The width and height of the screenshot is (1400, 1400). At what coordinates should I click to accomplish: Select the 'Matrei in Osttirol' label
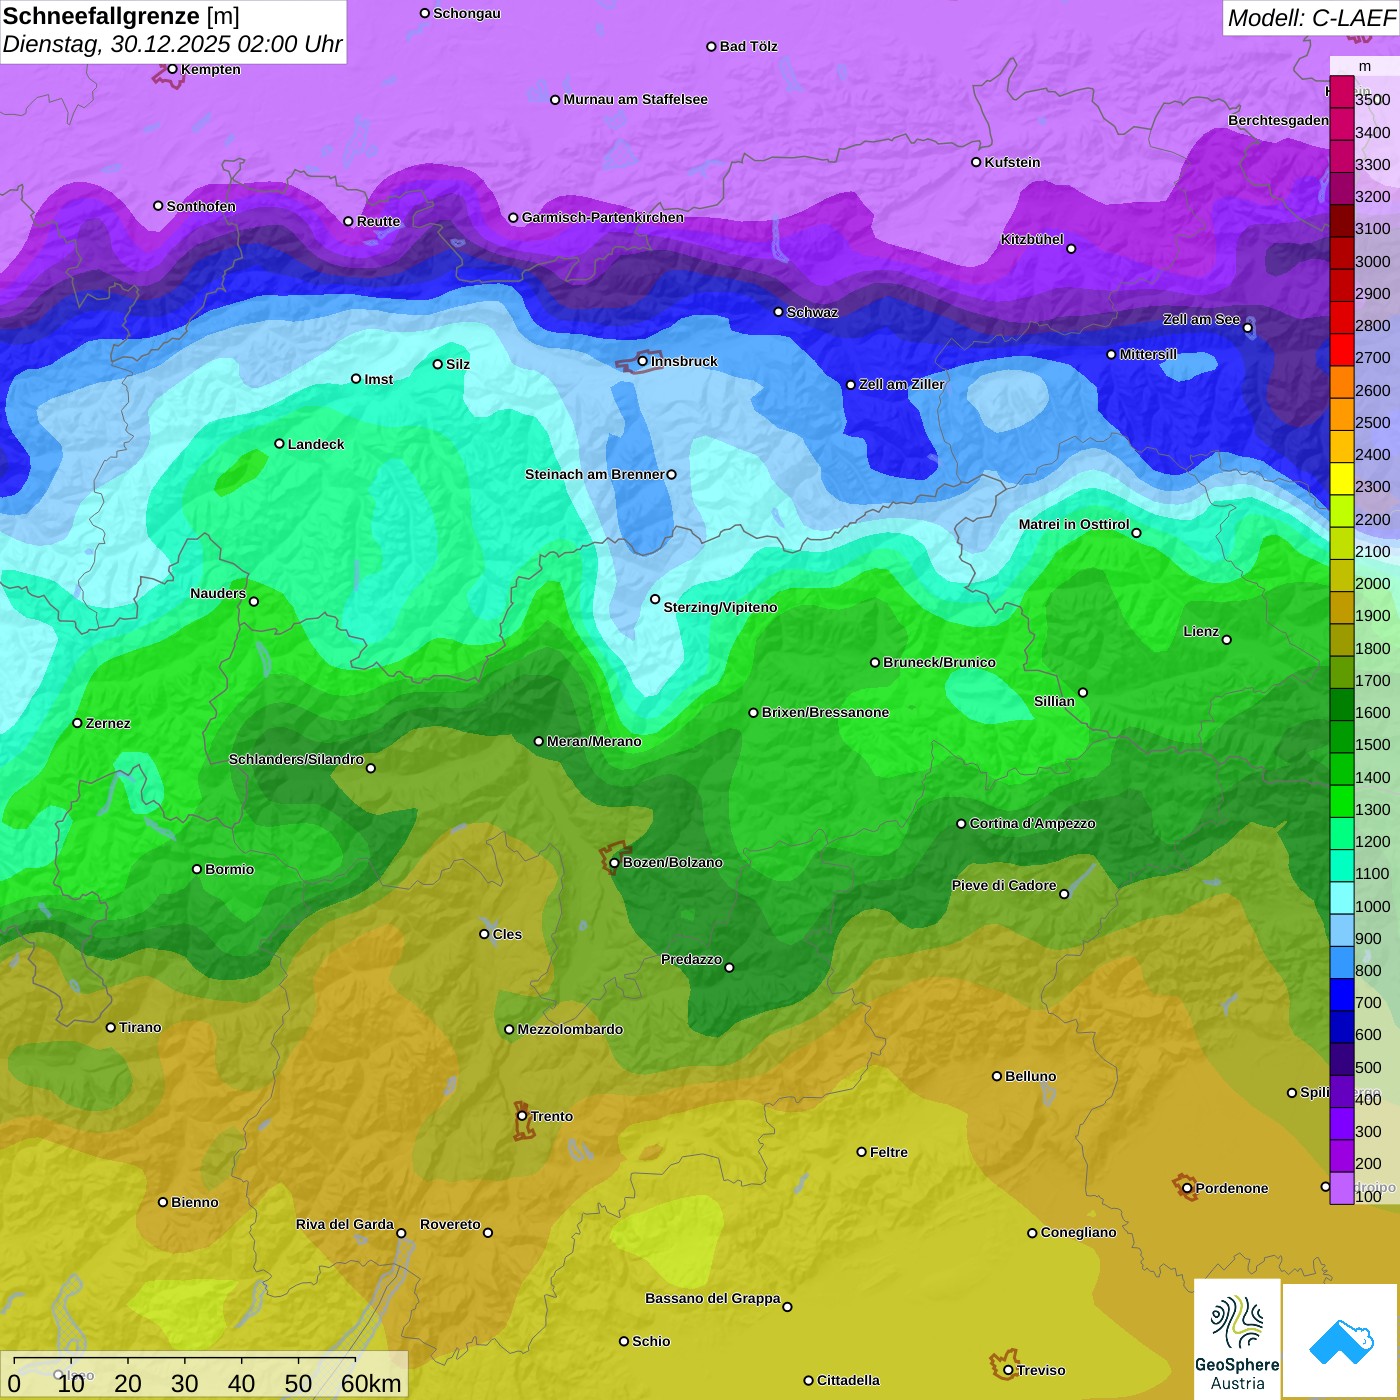click(x=1074, y=524)
